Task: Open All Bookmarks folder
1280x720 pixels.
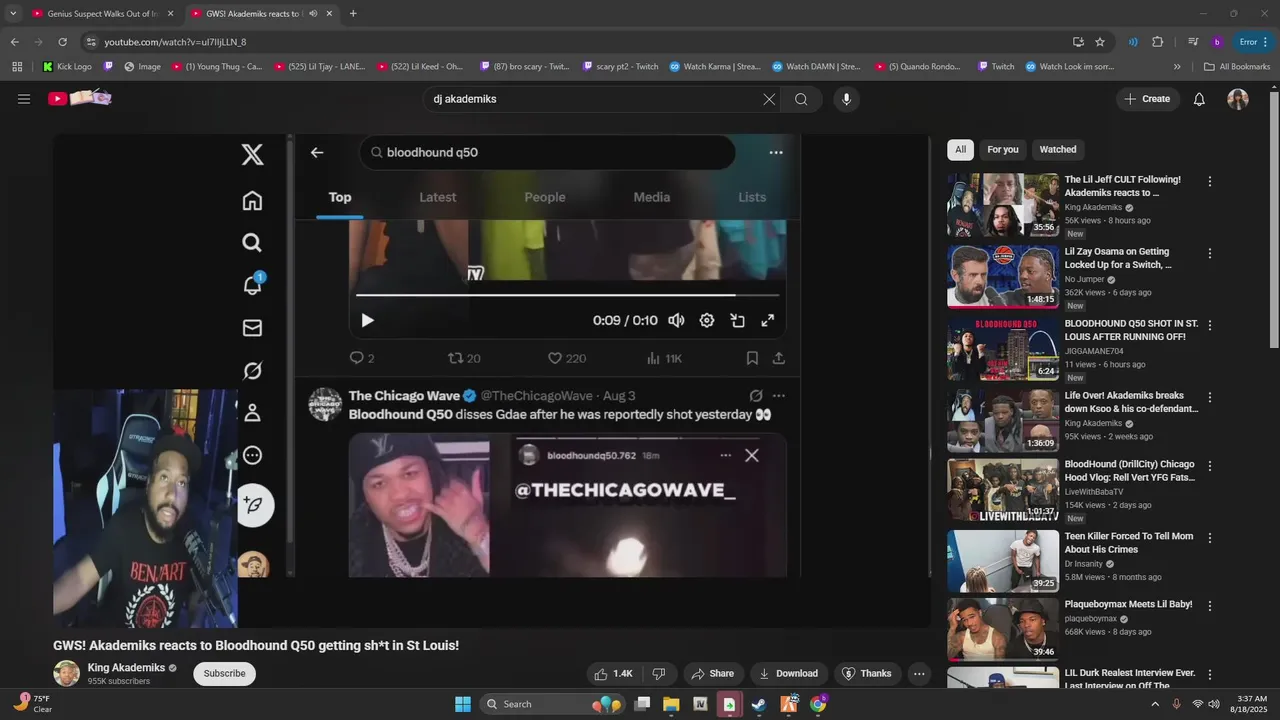Action: pos(1237,67)
